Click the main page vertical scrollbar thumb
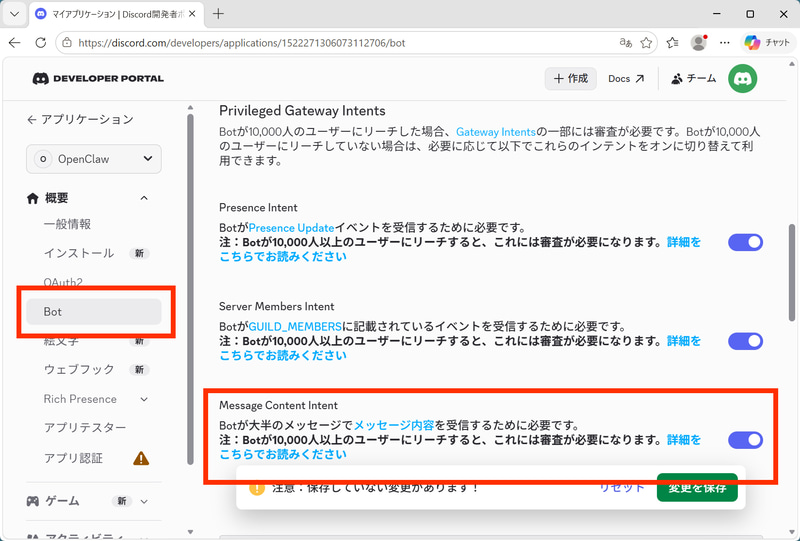Screen dimensions: 800x541 pyautogui.click(x=792, y=272)
